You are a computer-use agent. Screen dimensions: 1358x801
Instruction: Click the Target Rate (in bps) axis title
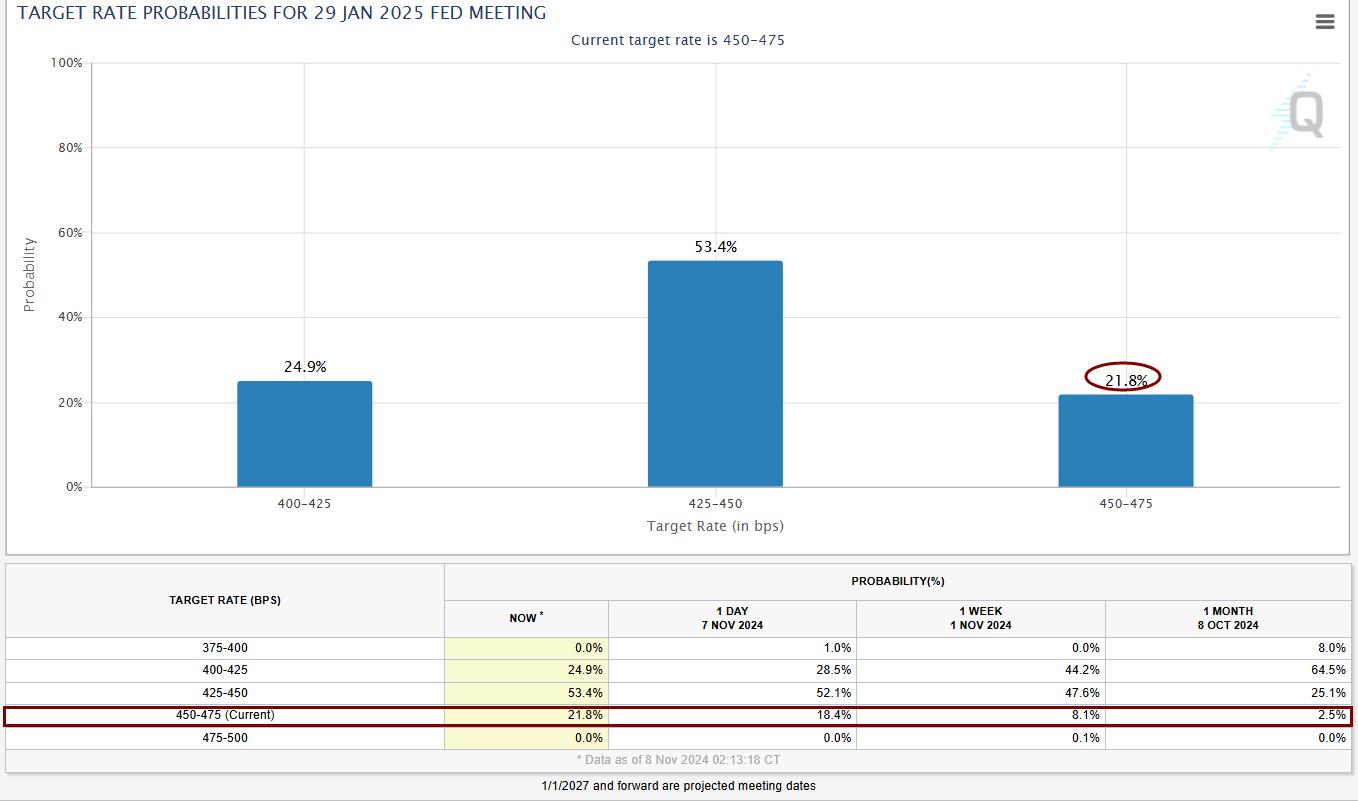715,526
